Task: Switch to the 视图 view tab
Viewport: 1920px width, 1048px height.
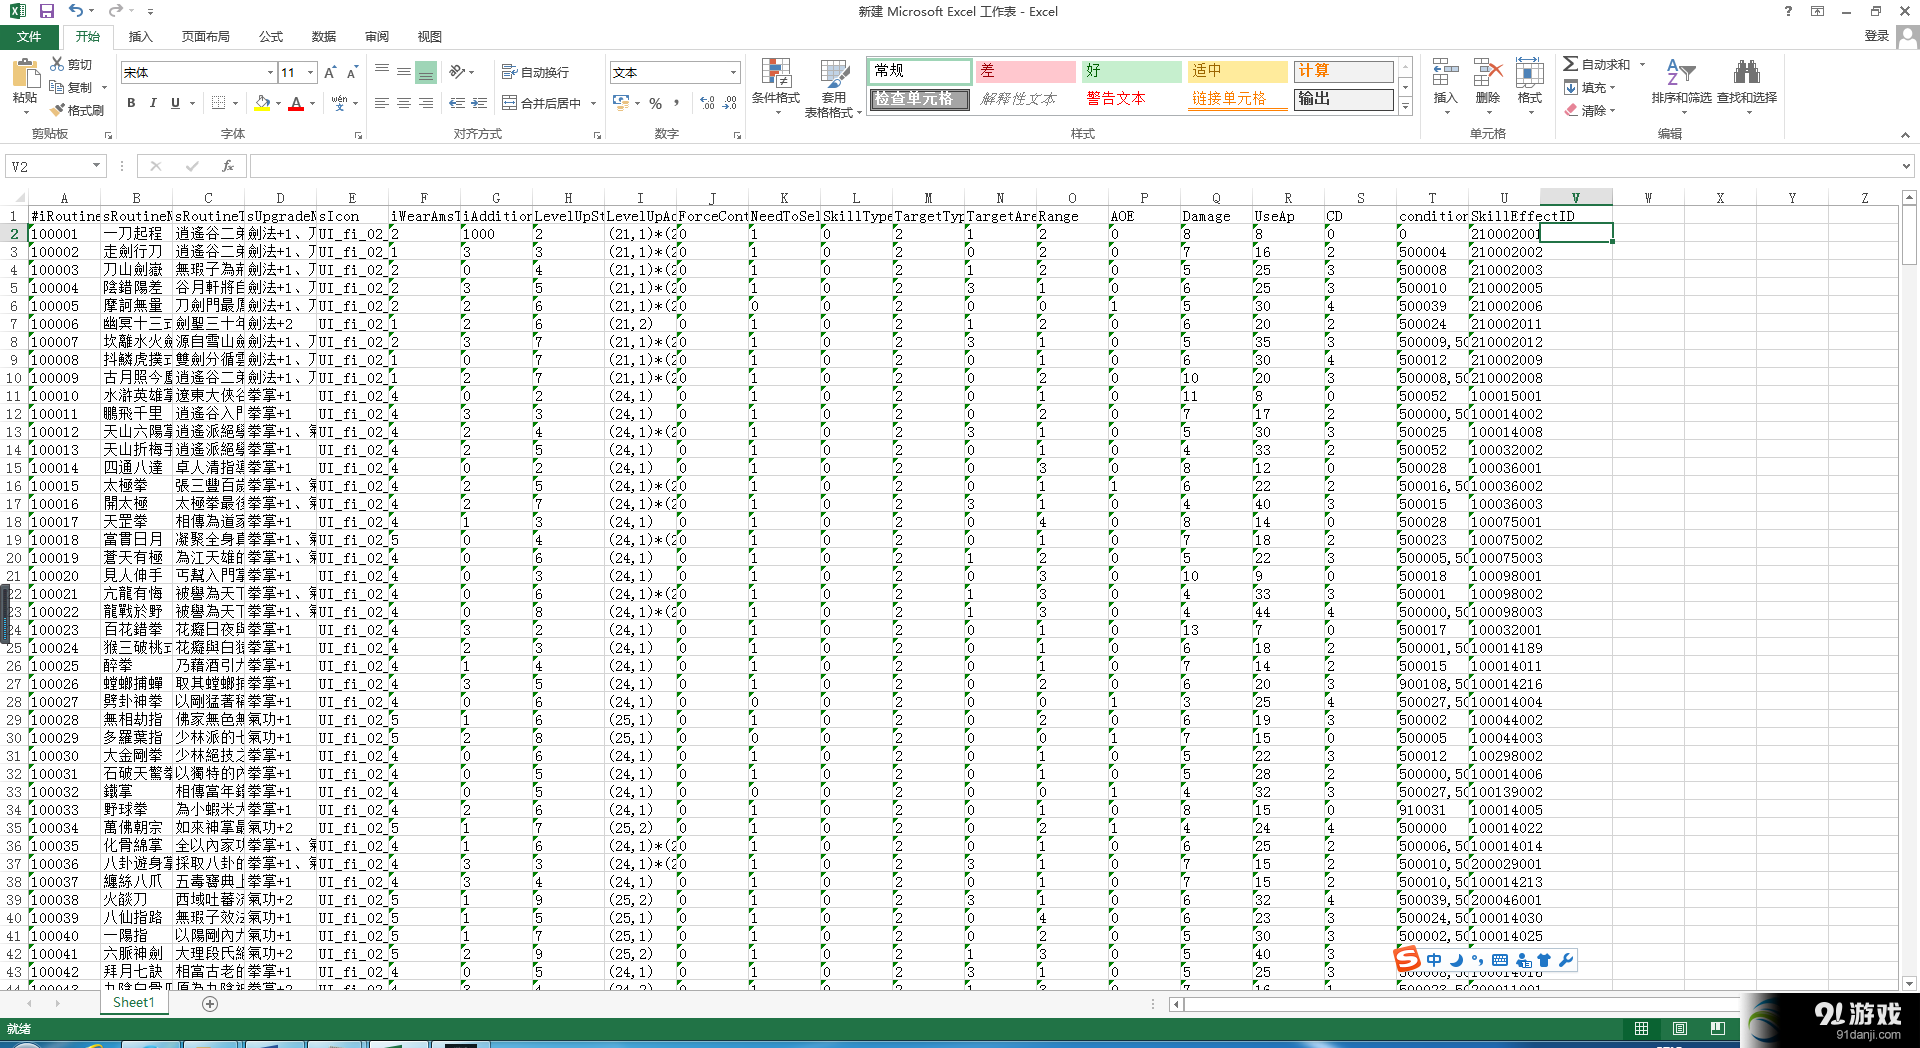Action: [x=430, y=36]
